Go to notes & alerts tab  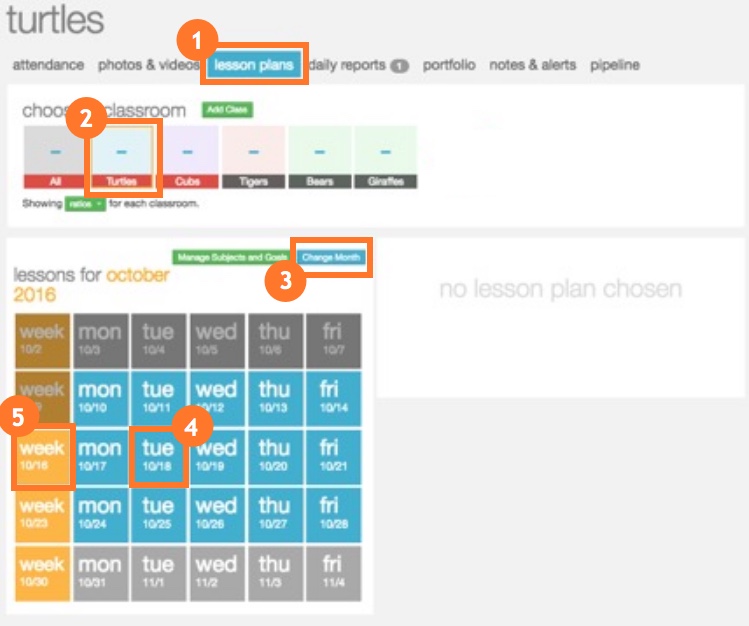coord(532,65)
